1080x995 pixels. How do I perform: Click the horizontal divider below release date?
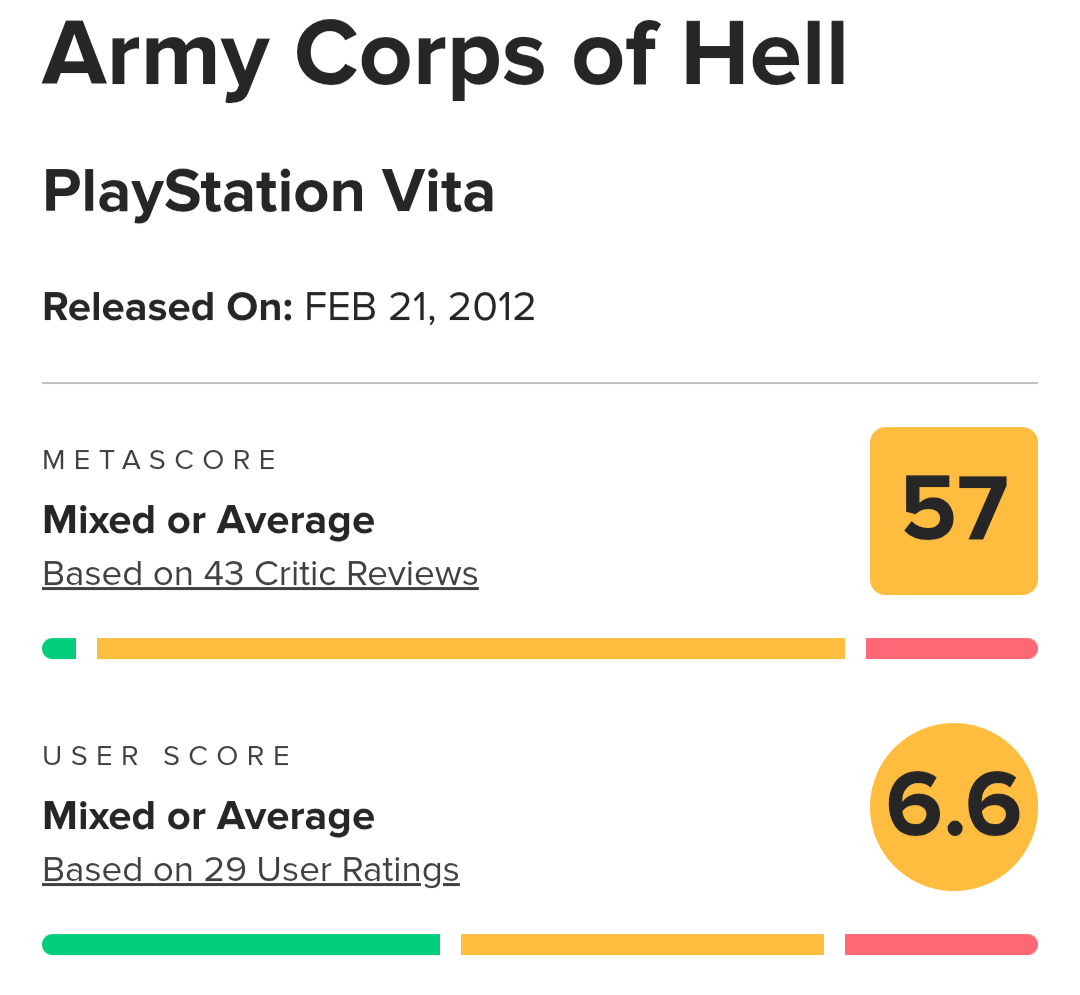click(540, 383)
